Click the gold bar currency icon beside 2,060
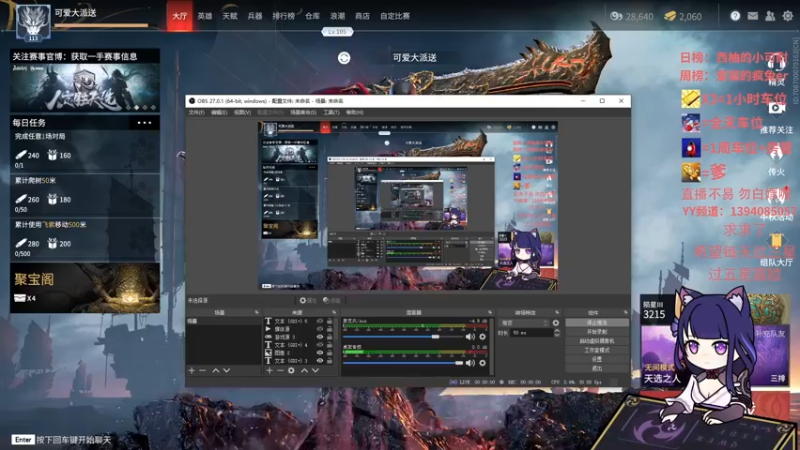The width and height of the screenshot is (800, 450). [670, 16]
